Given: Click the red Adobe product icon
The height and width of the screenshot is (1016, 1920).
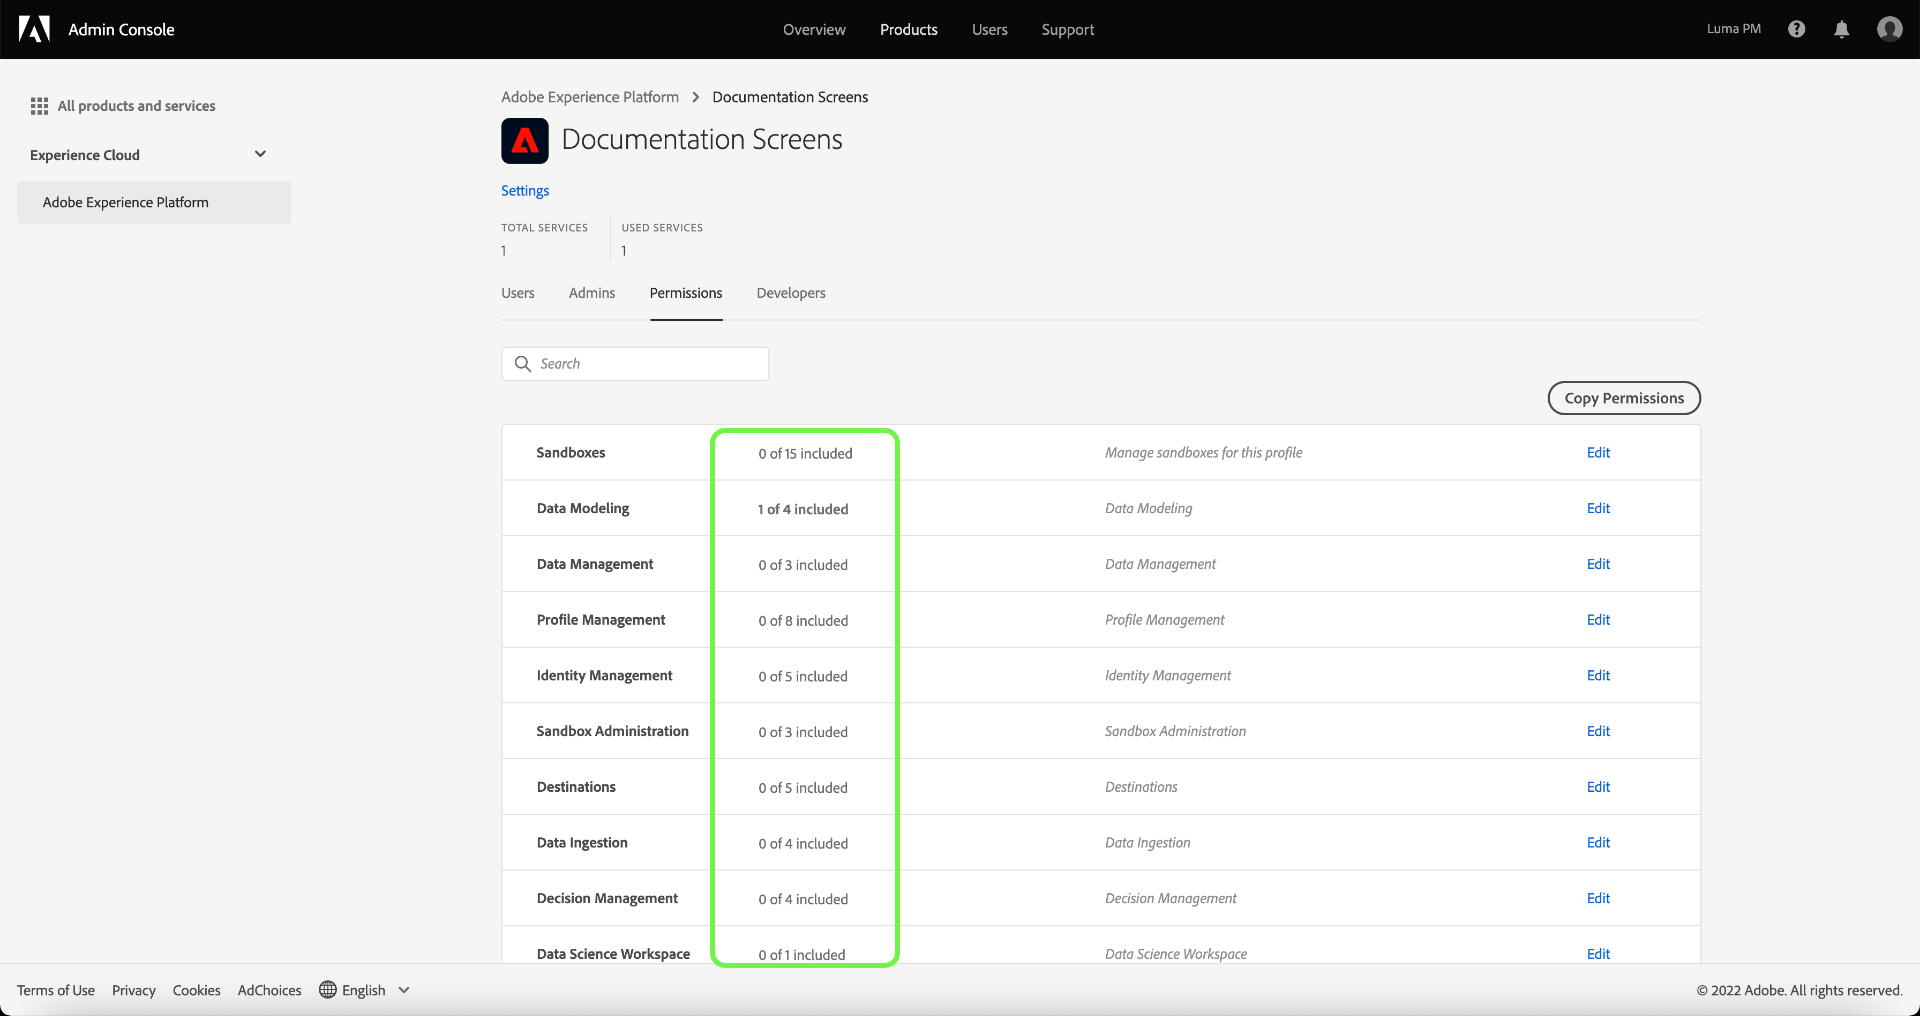Looking at the screenshot, I should [x=525, y=141].
